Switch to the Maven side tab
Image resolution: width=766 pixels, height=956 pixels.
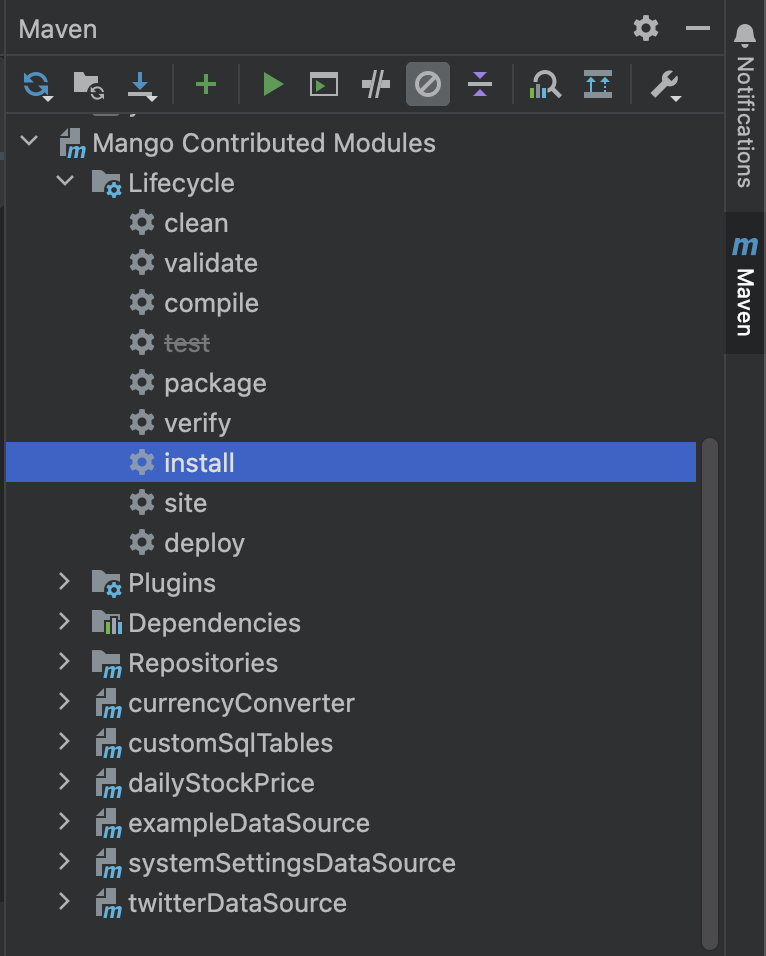[745, 284]
